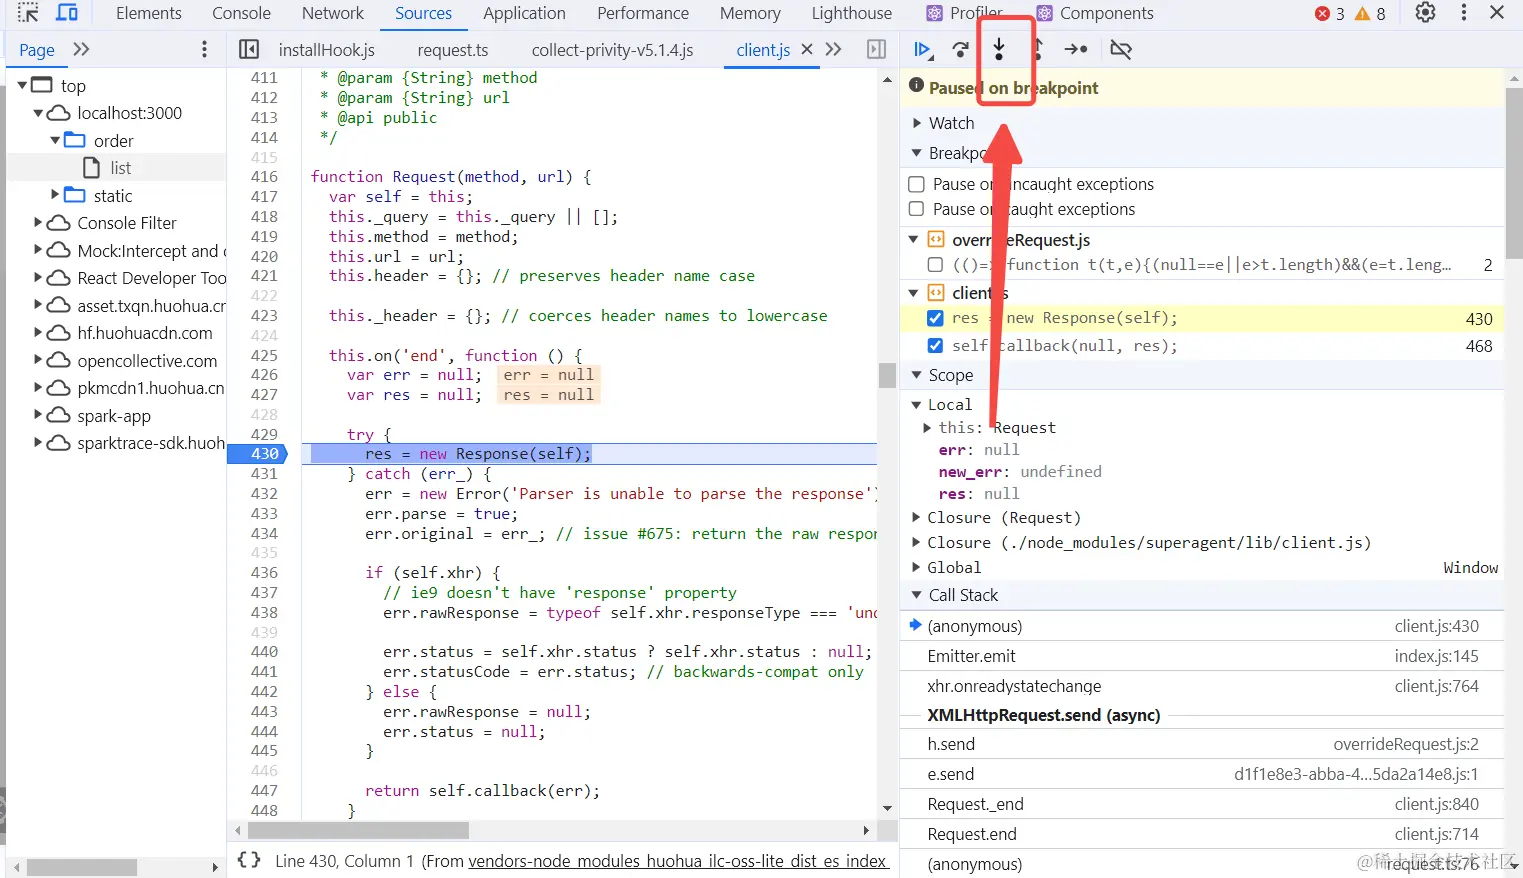Click the list file icon in the tree
The height and width of the screenshot is (878, 1523).
click(x=92, y=168)
